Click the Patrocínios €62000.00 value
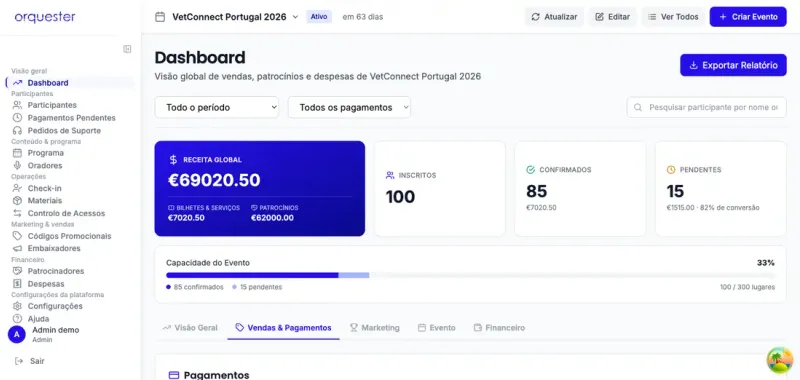800x380 pixels. click(272, 218)
